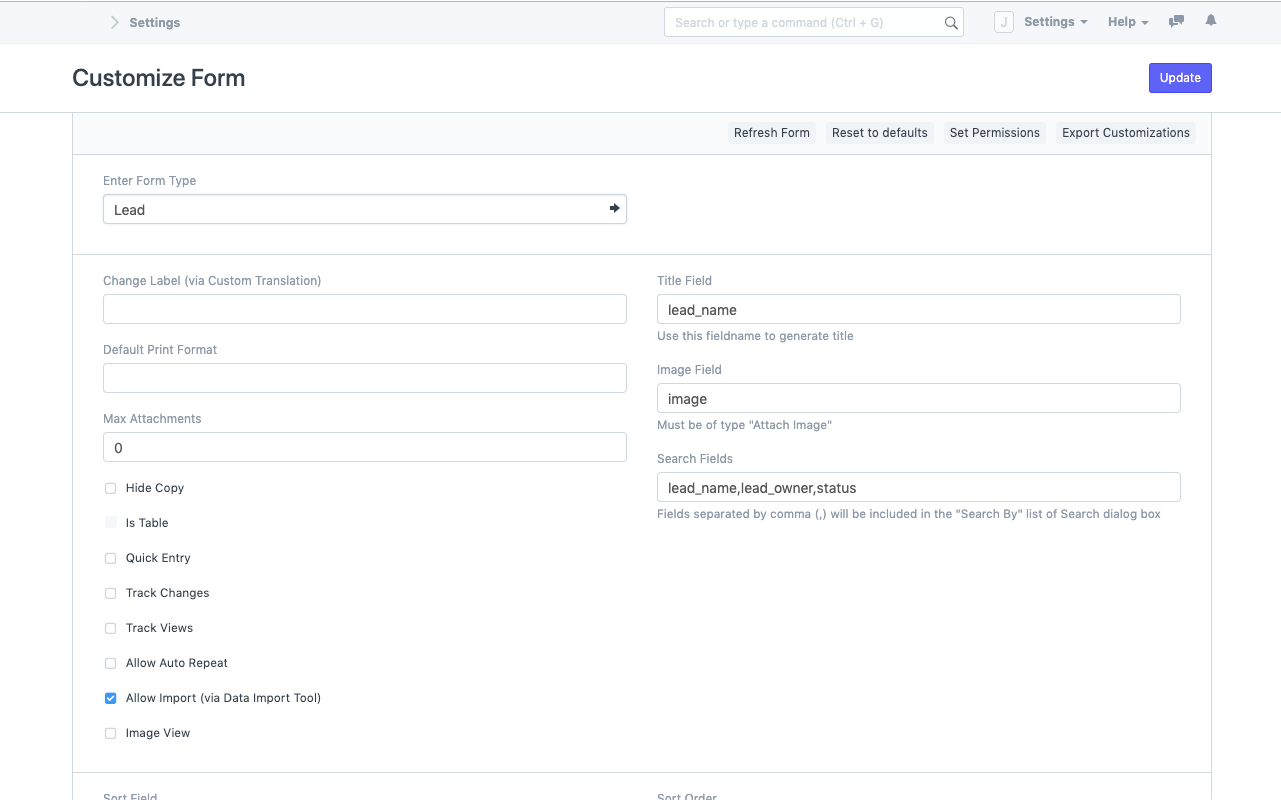Click the search magnifier icon
Screen dimensions: 1281x800
tap(951, 23)
